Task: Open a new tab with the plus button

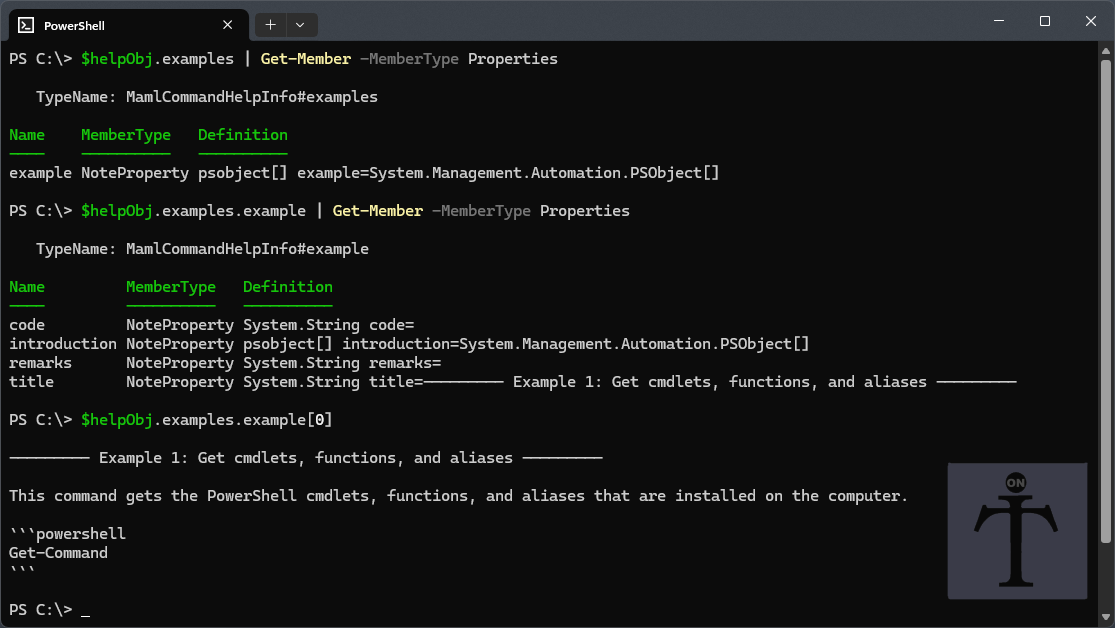Action: (270, 24)
